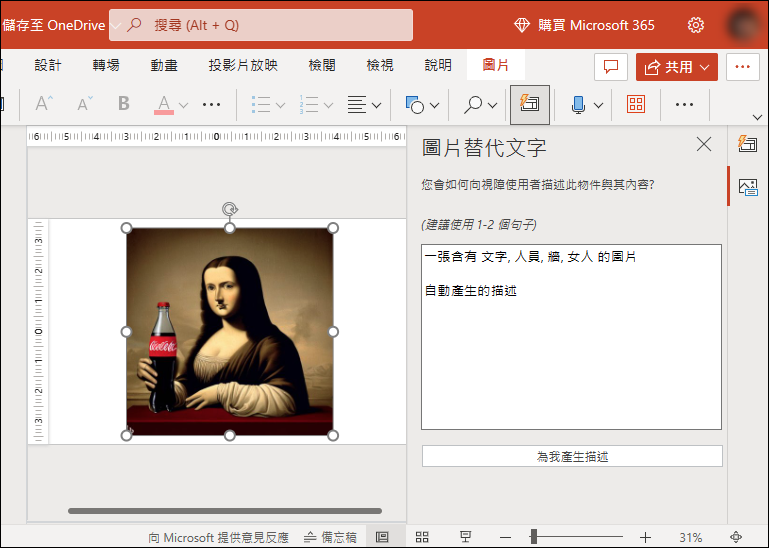The height and width of the screenshot is (548, 769).
Task: Select the 圖片 tab
Action: 496,65
